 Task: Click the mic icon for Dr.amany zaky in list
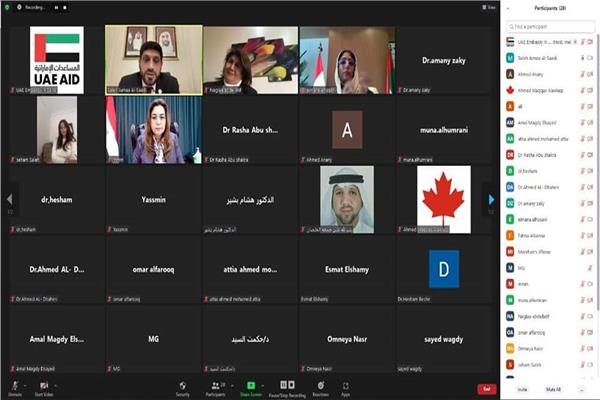coord(583,203)
